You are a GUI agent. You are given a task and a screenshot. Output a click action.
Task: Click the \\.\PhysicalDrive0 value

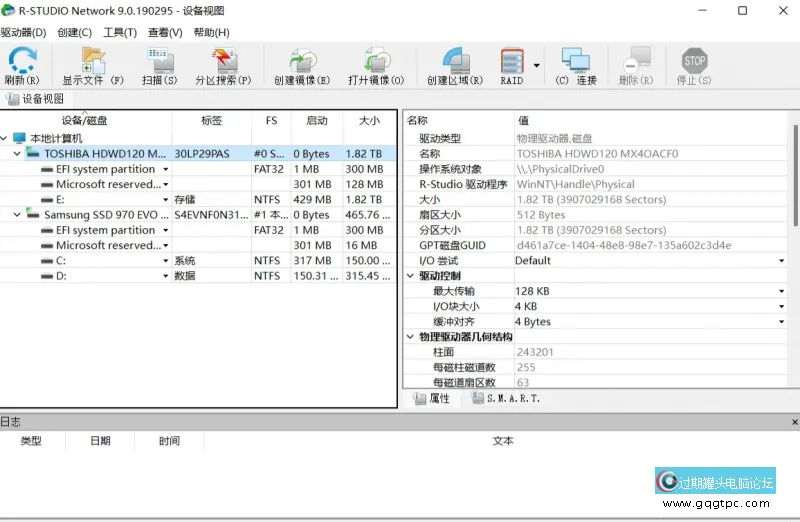coord(560,169)
